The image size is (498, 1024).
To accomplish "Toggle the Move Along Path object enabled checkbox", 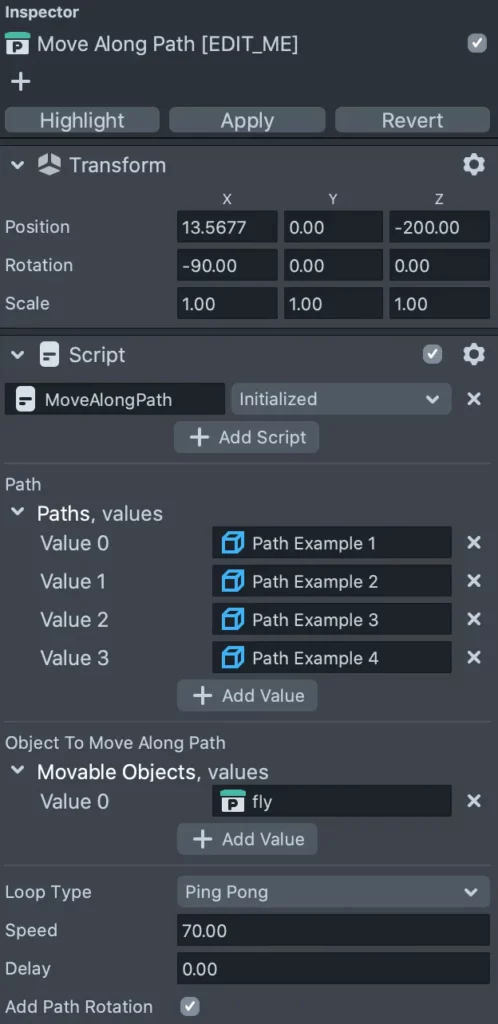I will (x=477, y=44).
